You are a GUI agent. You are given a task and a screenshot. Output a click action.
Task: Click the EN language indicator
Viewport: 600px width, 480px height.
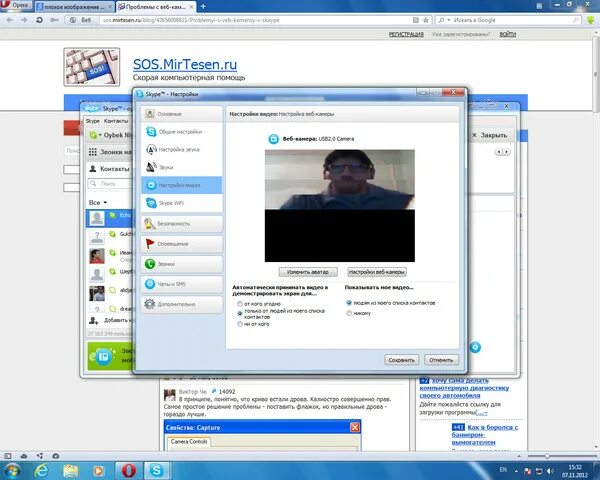(503, 470)
